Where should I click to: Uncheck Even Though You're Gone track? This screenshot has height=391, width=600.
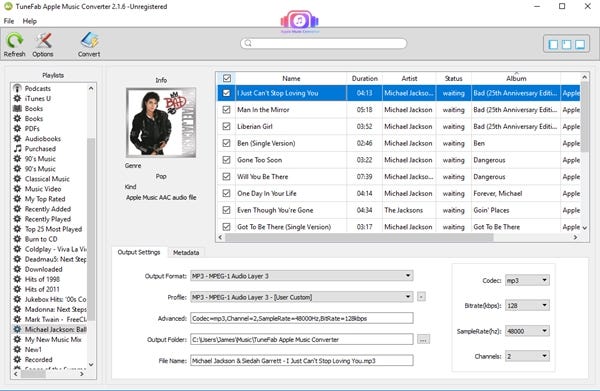point(227,210)
